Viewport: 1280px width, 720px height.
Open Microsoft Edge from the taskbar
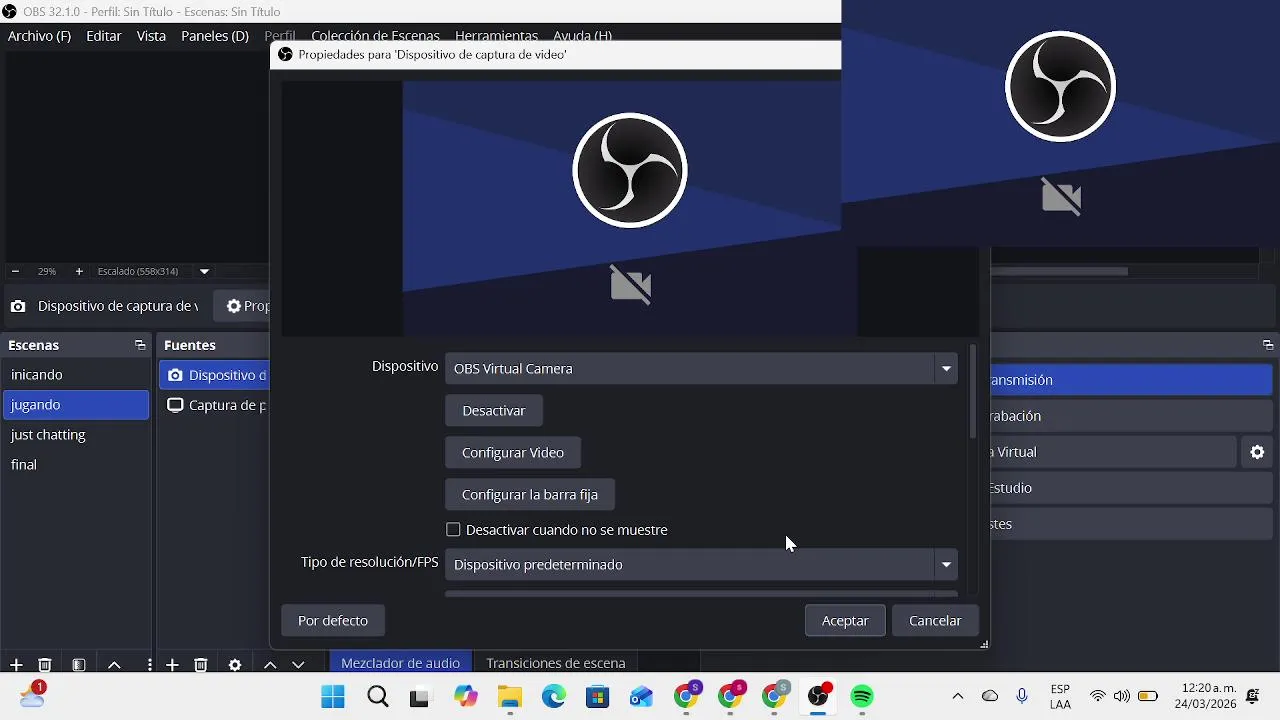tap(553, 696)
